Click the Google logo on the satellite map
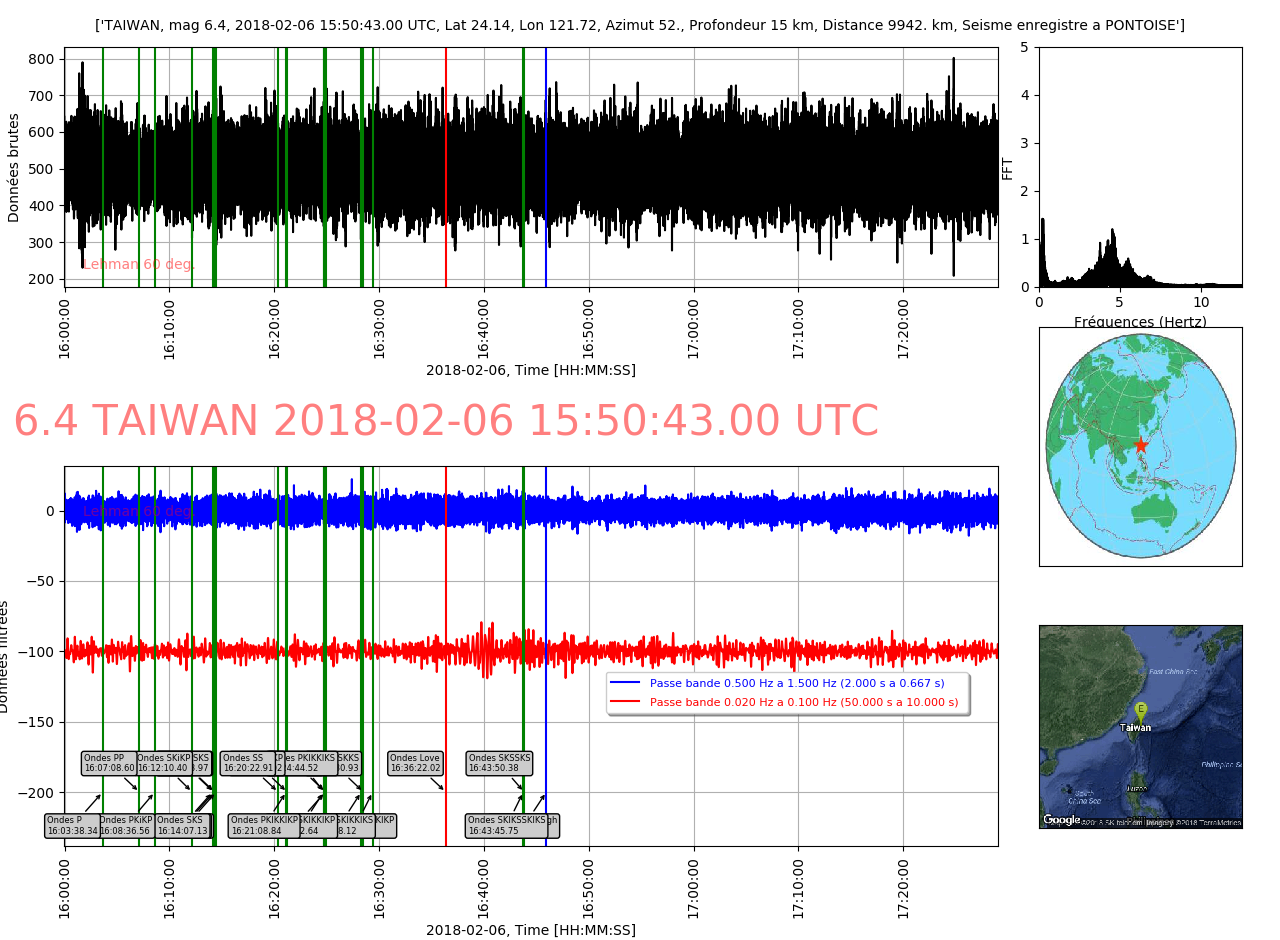 click(x=1062, y=820)
